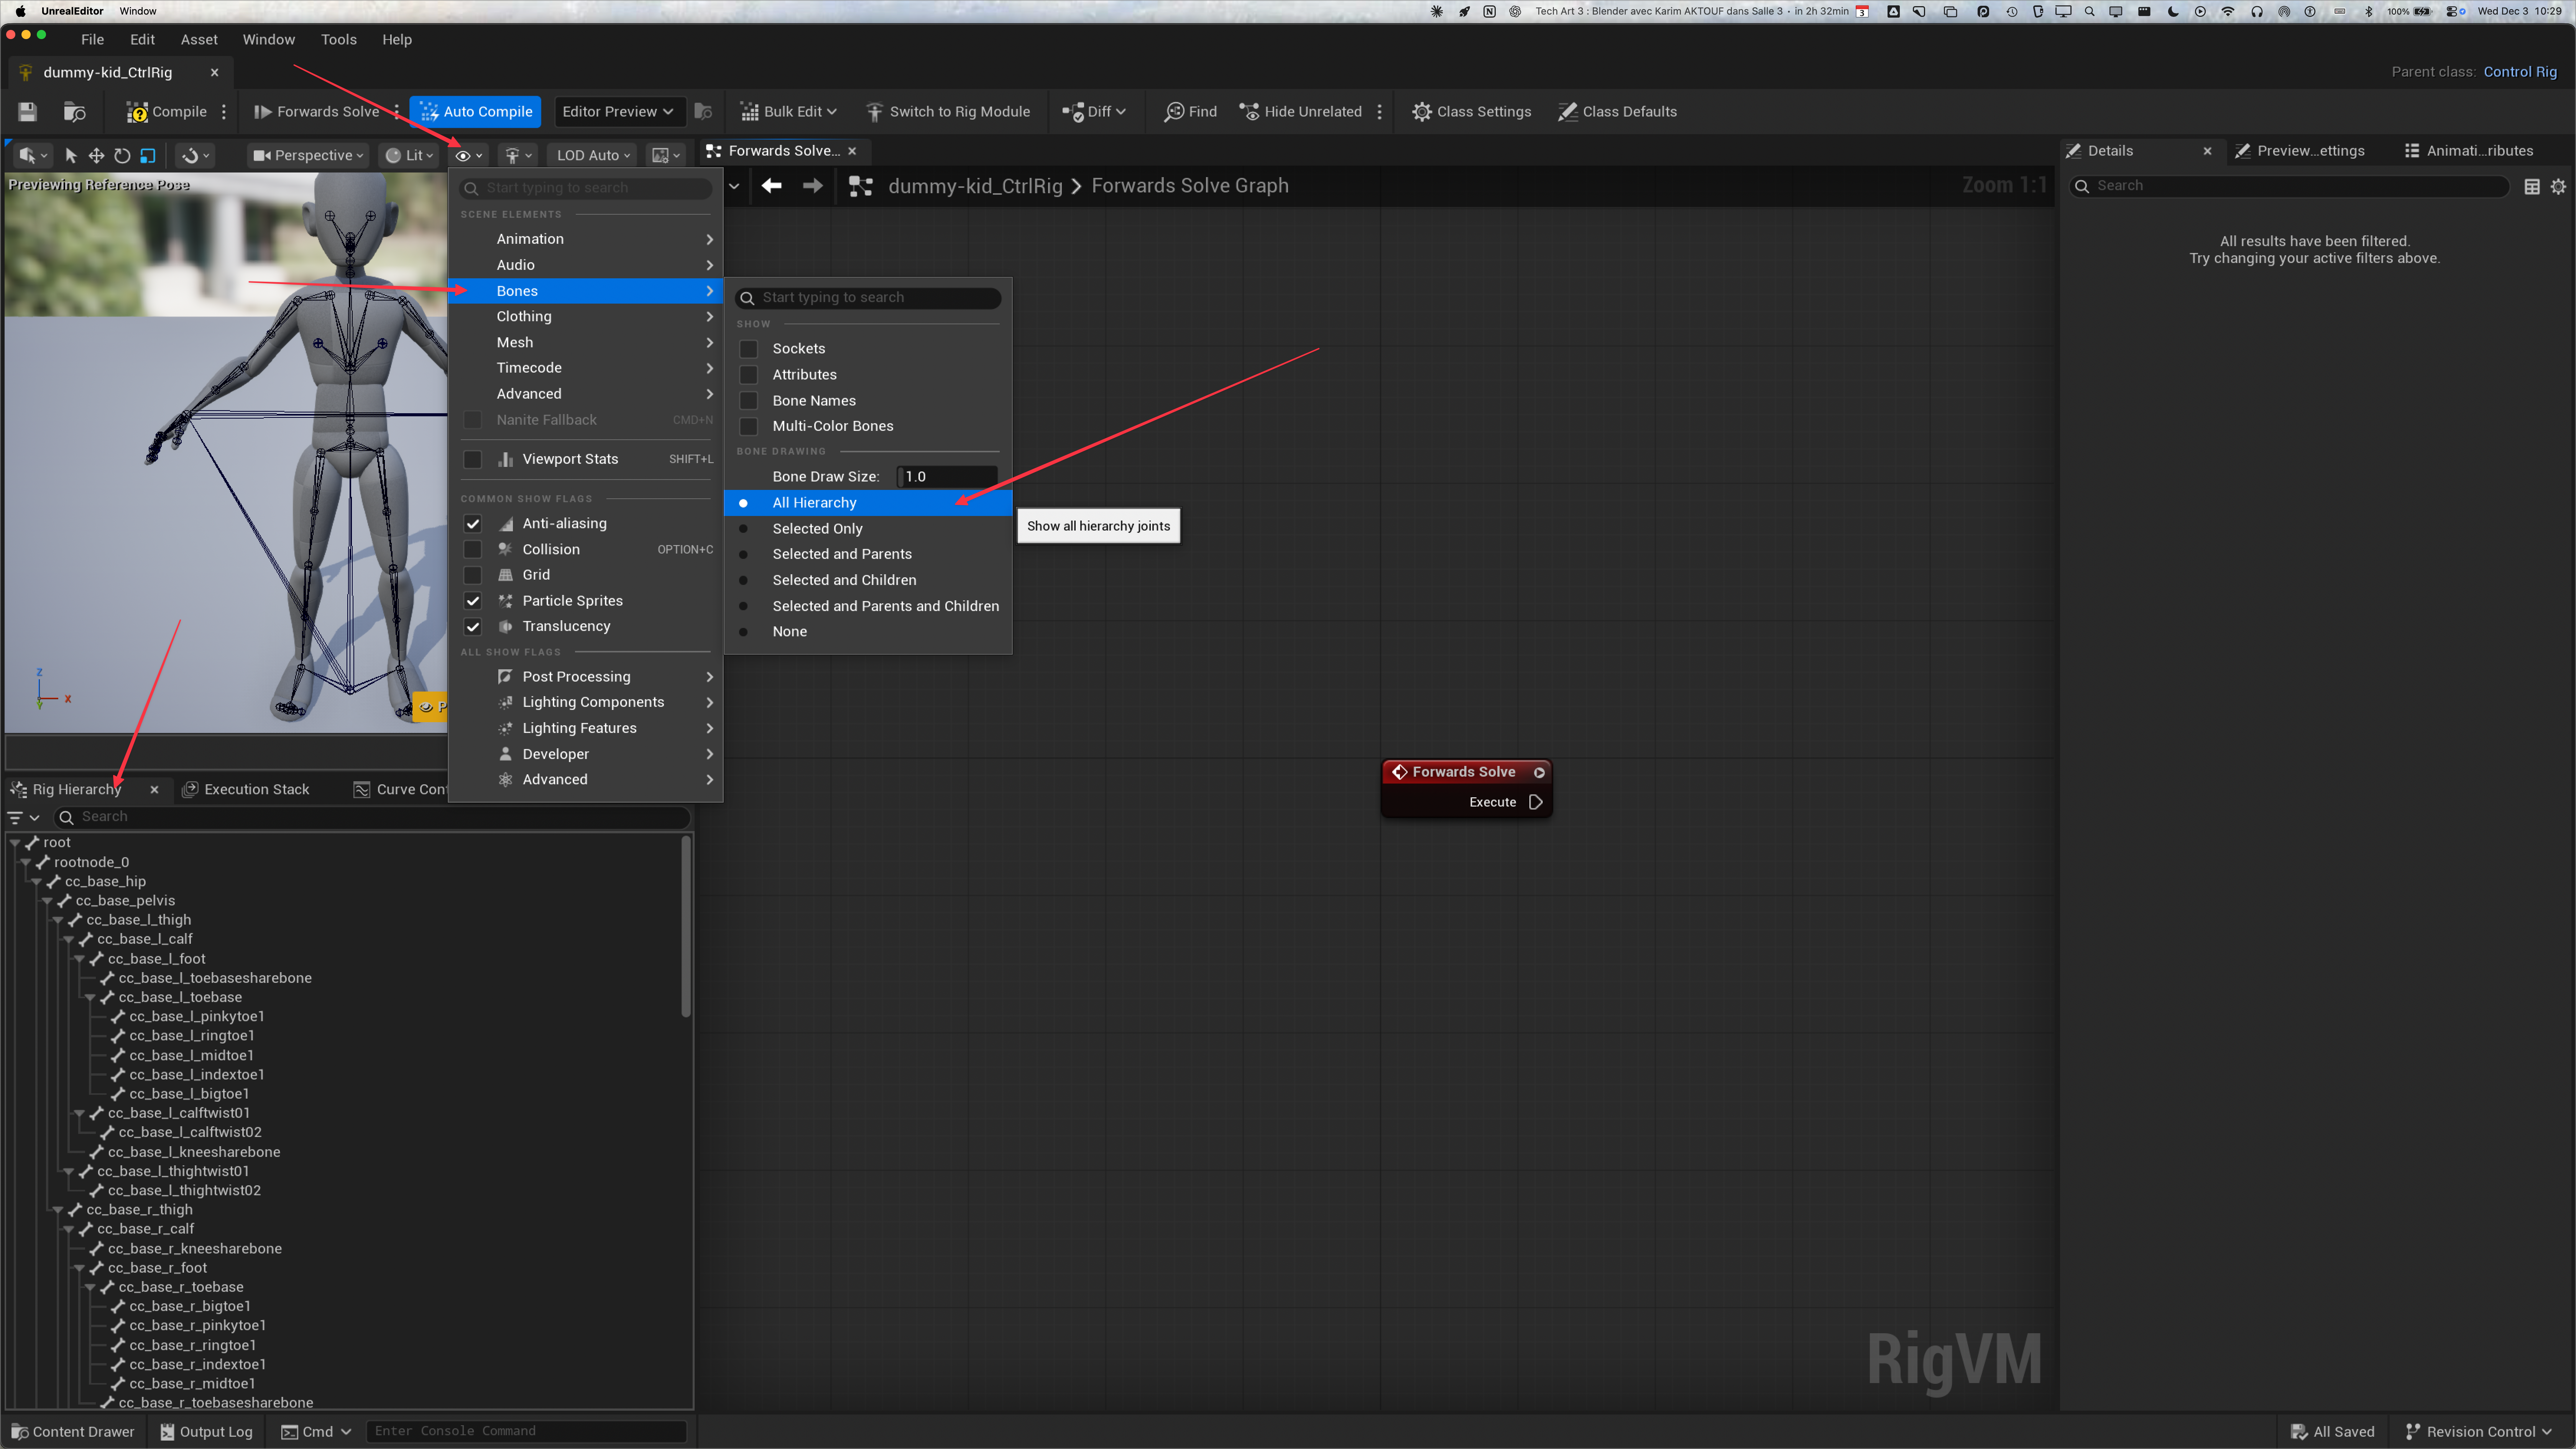Collapse the cc_base_l_thigh tree node
This screenshot has width=2576, height=1449.
click(x=58, y=920)
